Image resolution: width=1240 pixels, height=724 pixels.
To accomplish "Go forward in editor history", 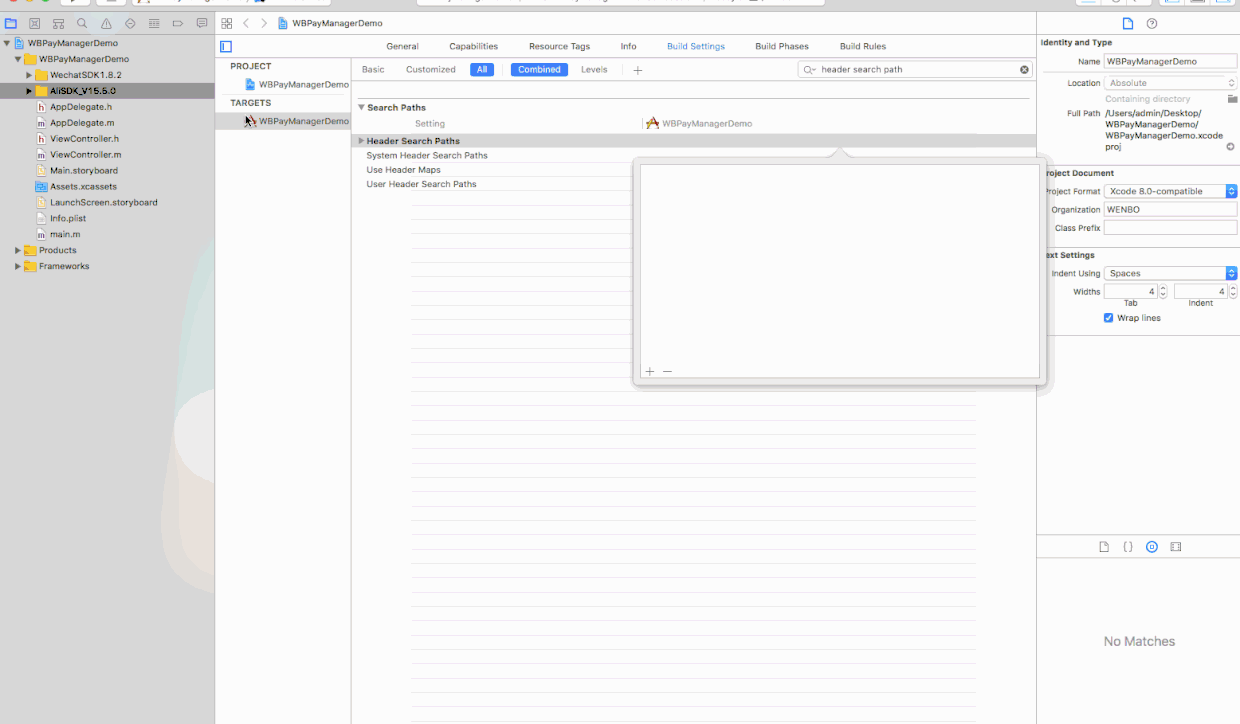I will pyautogui.click(x=264, y=22).
